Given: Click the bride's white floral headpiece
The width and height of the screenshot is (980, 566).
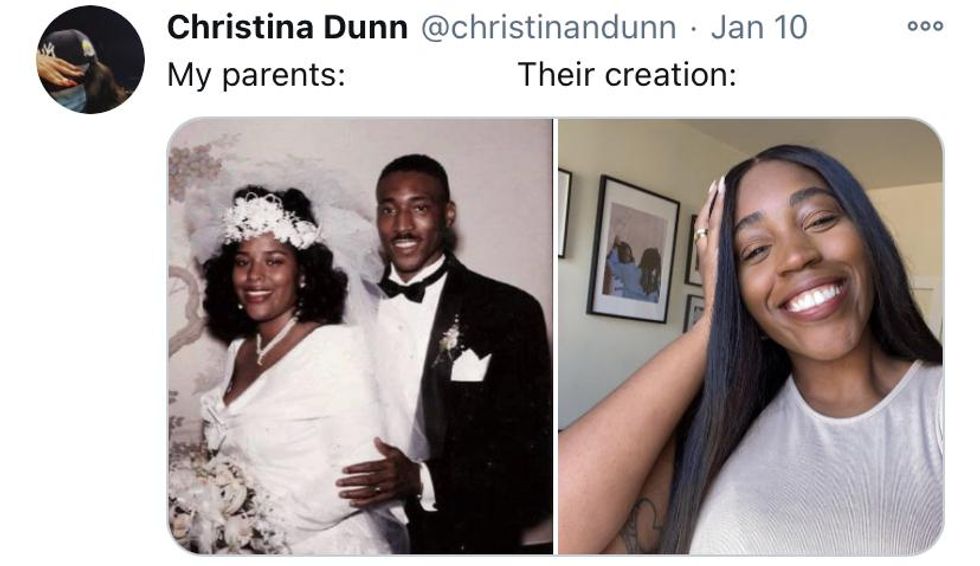Looking at the screenshot, I should click(269, 219).
